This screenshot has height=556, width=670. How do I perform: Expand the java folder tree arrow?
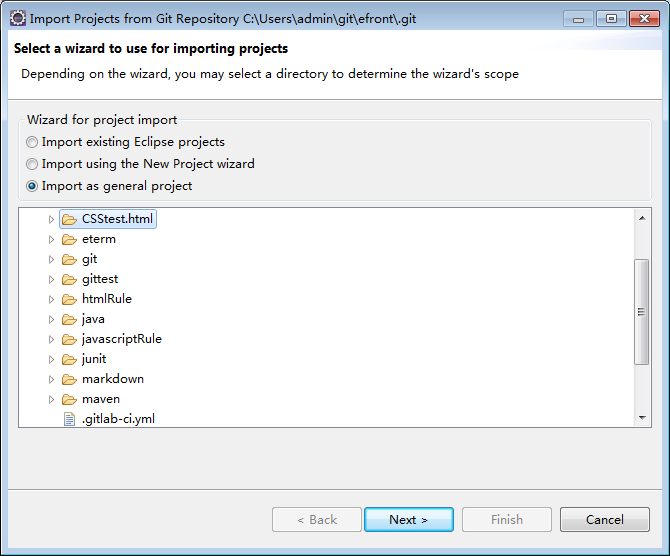click(x=52, y=319)
